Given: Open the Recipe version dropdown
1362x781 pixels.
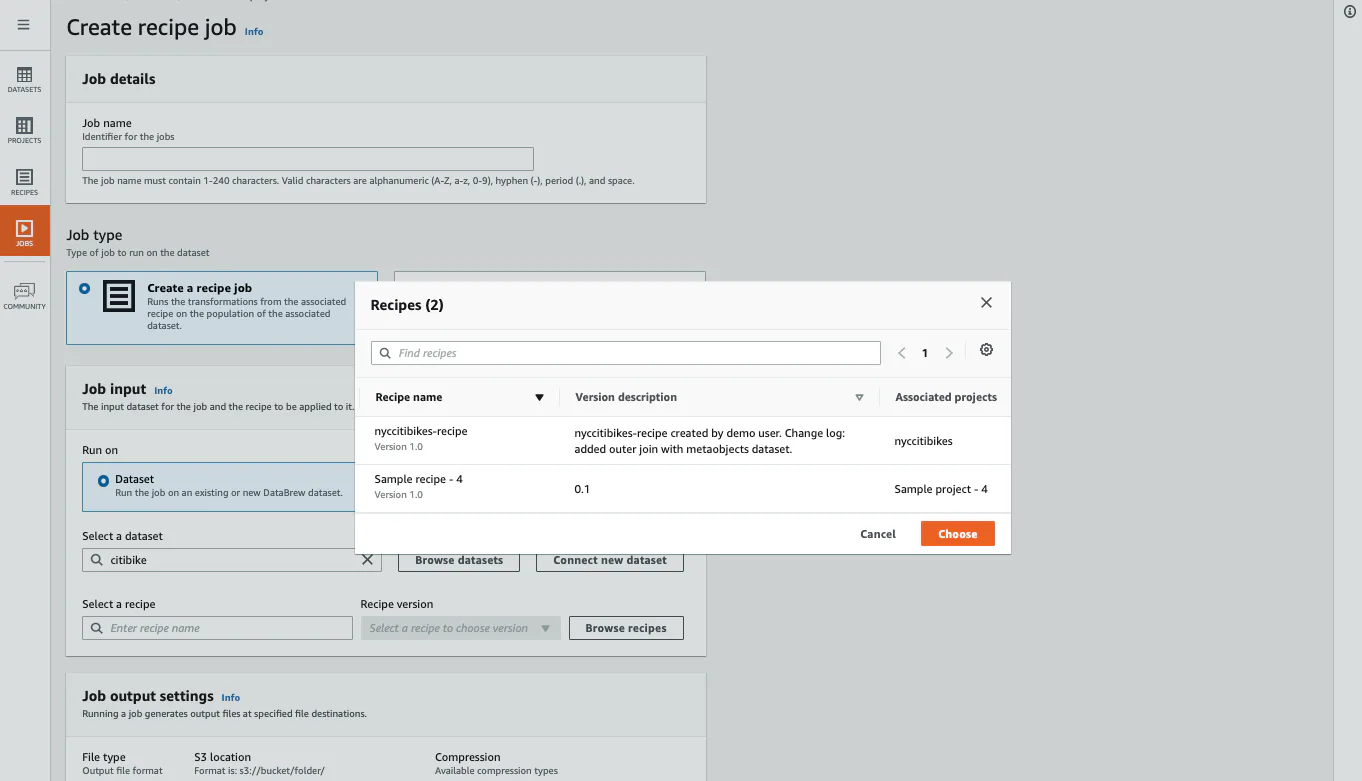Looking at the screenshot, I should click(460, 627).
